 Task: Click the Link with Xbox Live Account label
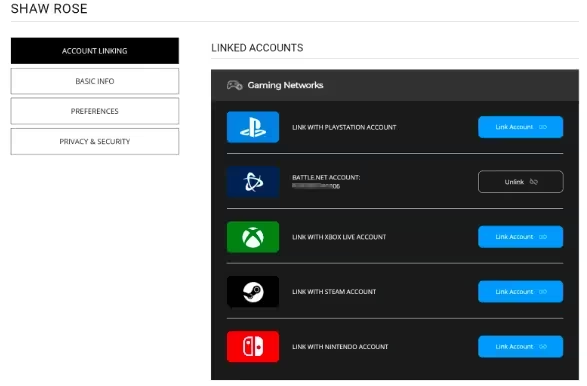click(x=339, y=237)
